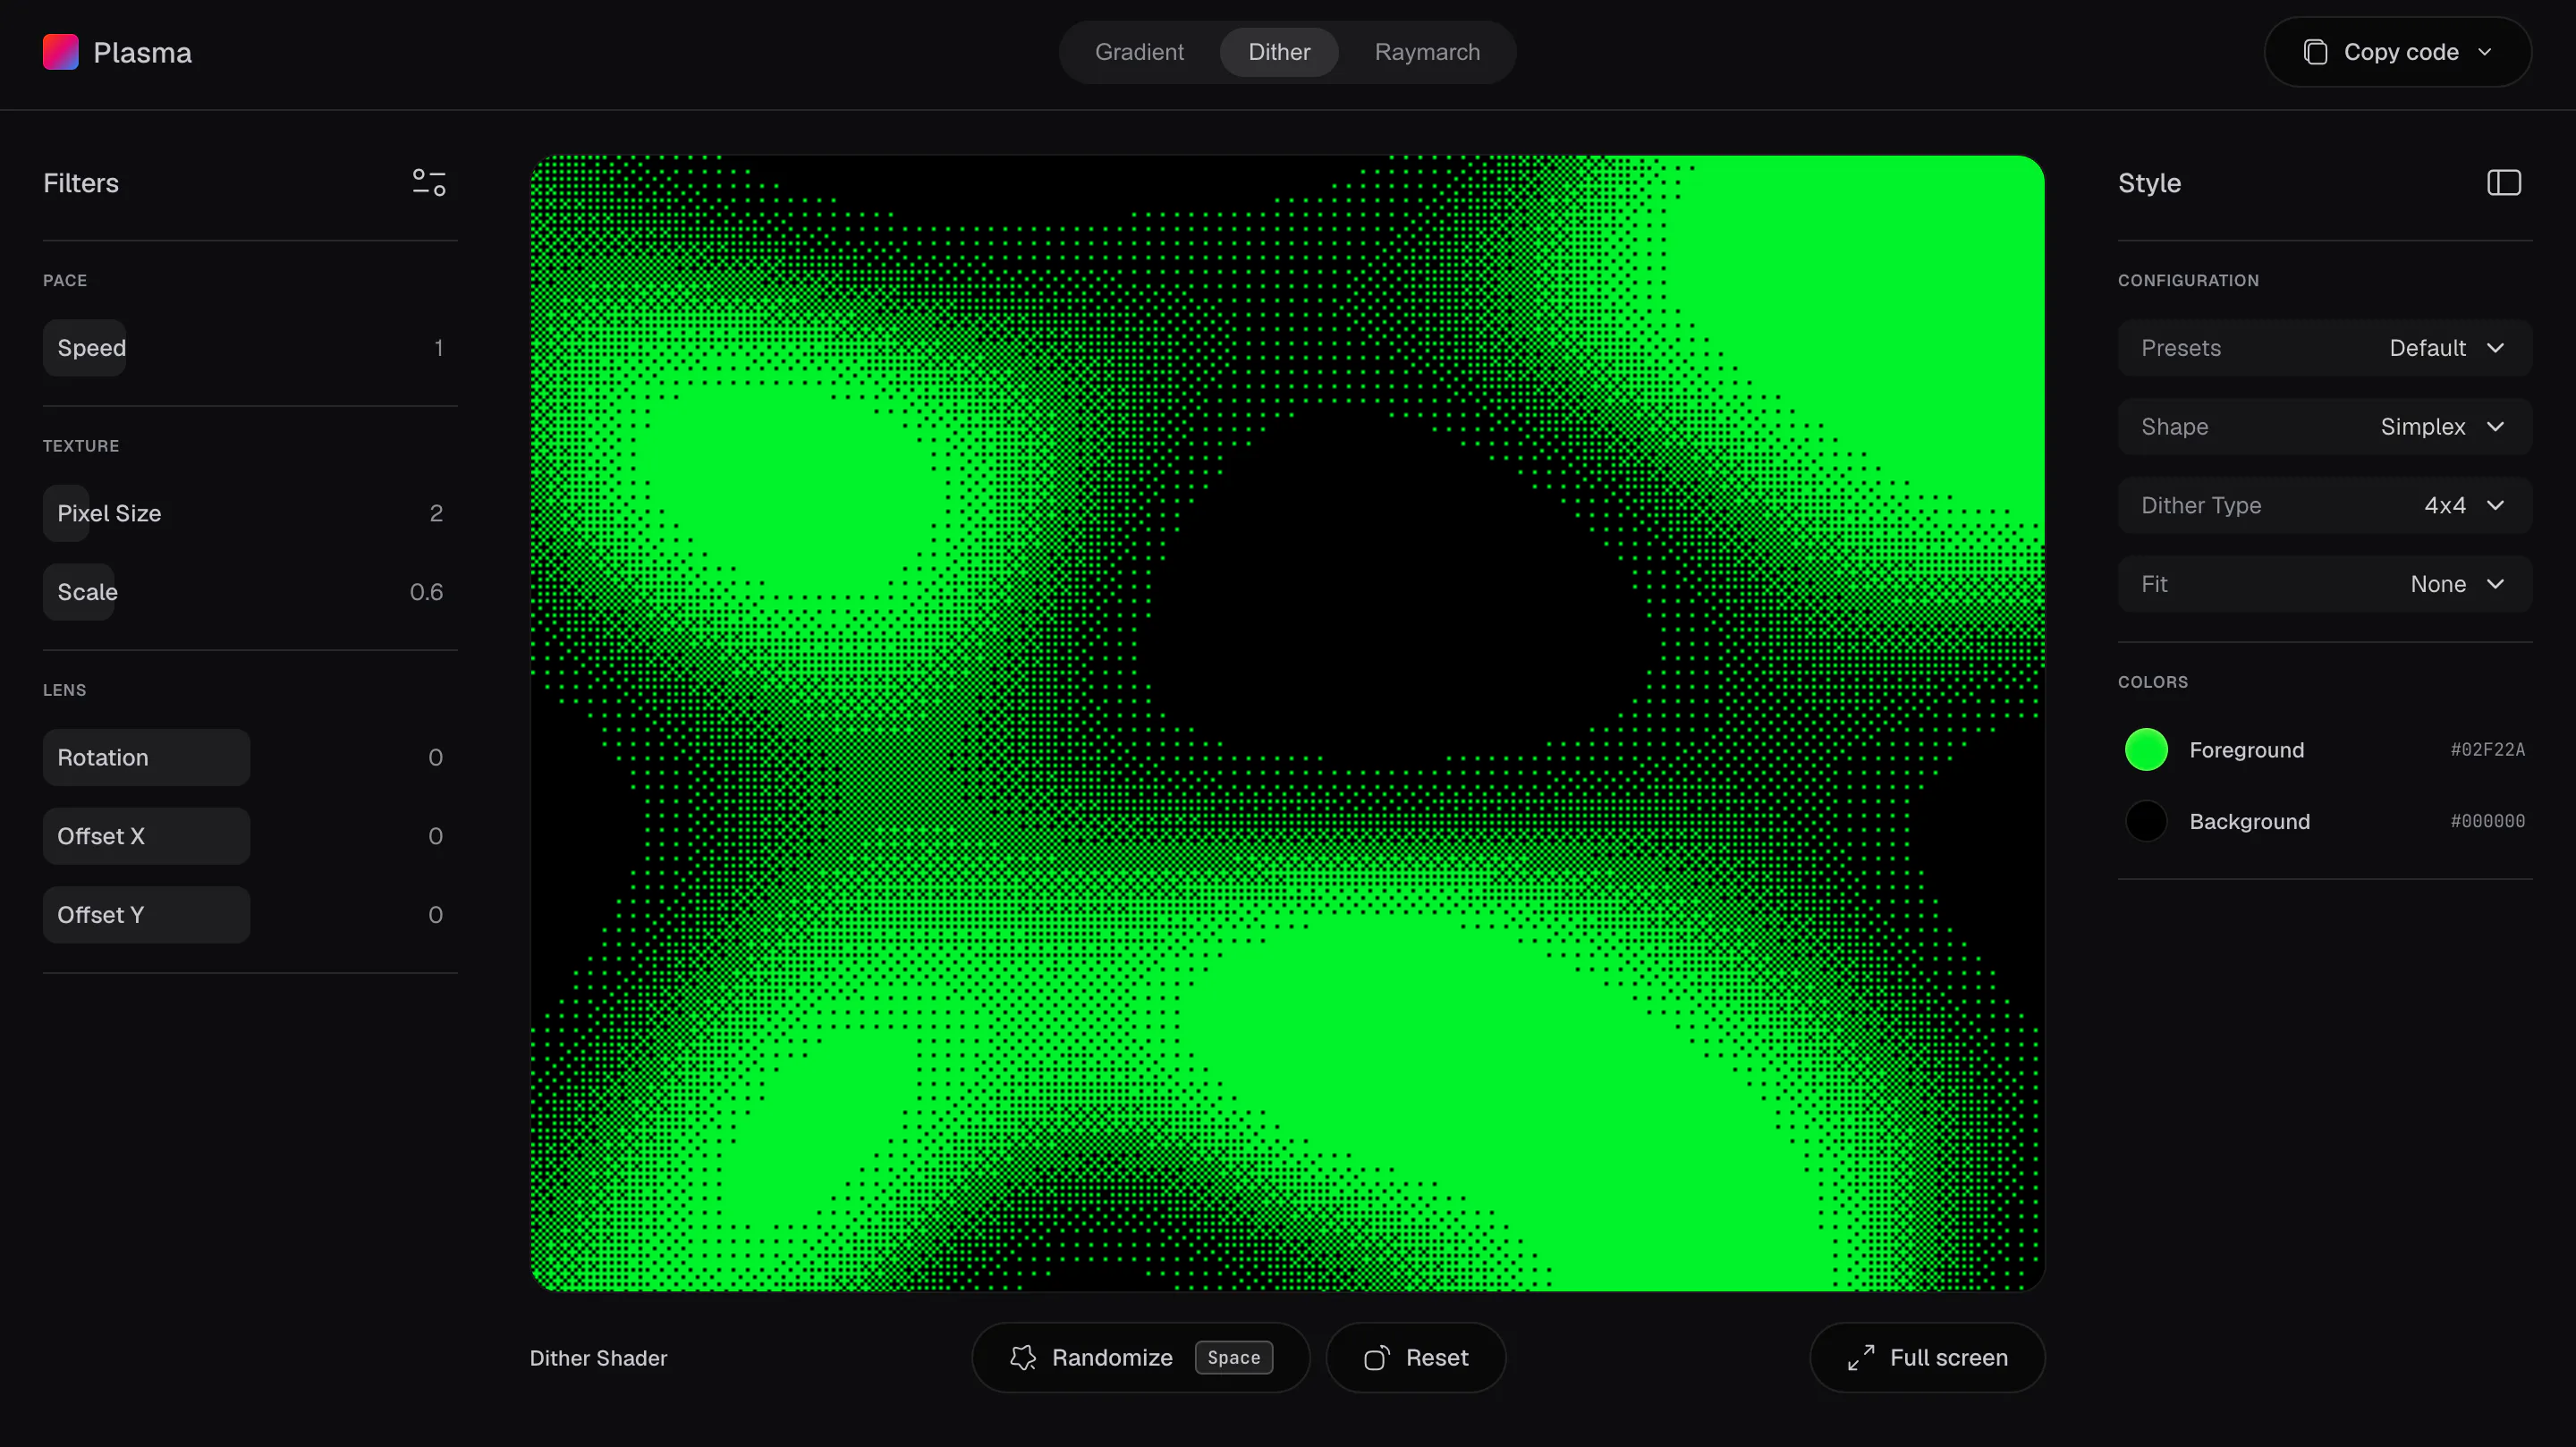This screenshot has height=1447, width=2576.
Task: Open the green Foreground color swatch
Action: (x=2146, y=750)
